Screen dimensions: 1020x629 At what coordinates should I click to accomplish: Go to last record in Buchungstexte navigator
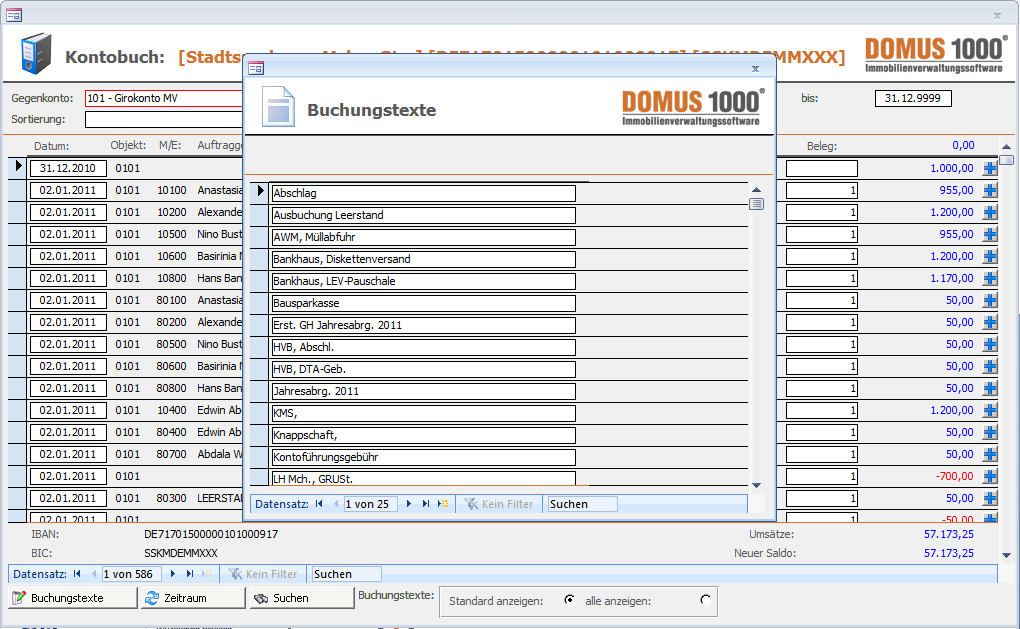coord(426,503)
